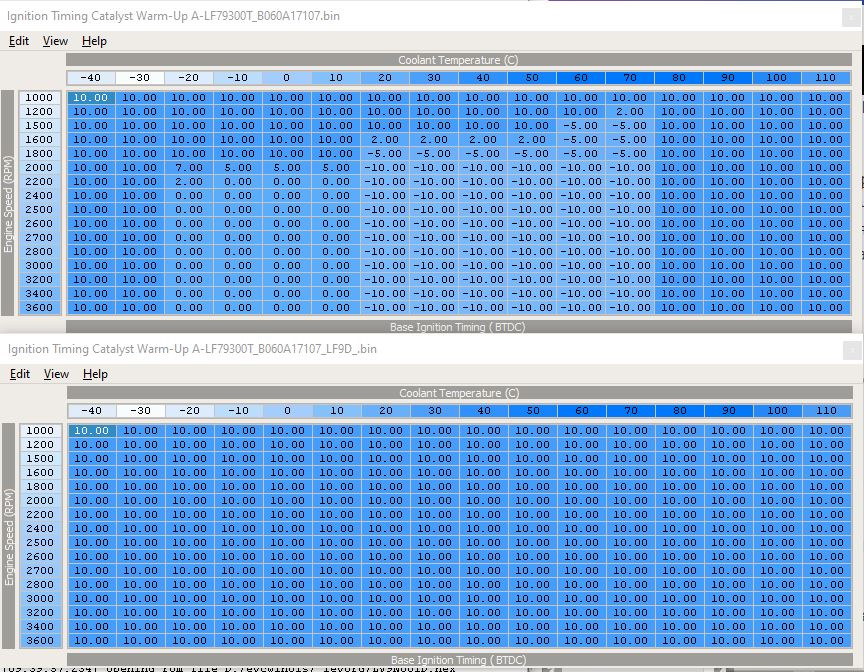Click the 3400 RPM row header in bottom table
864x672 pixels.
41,626
